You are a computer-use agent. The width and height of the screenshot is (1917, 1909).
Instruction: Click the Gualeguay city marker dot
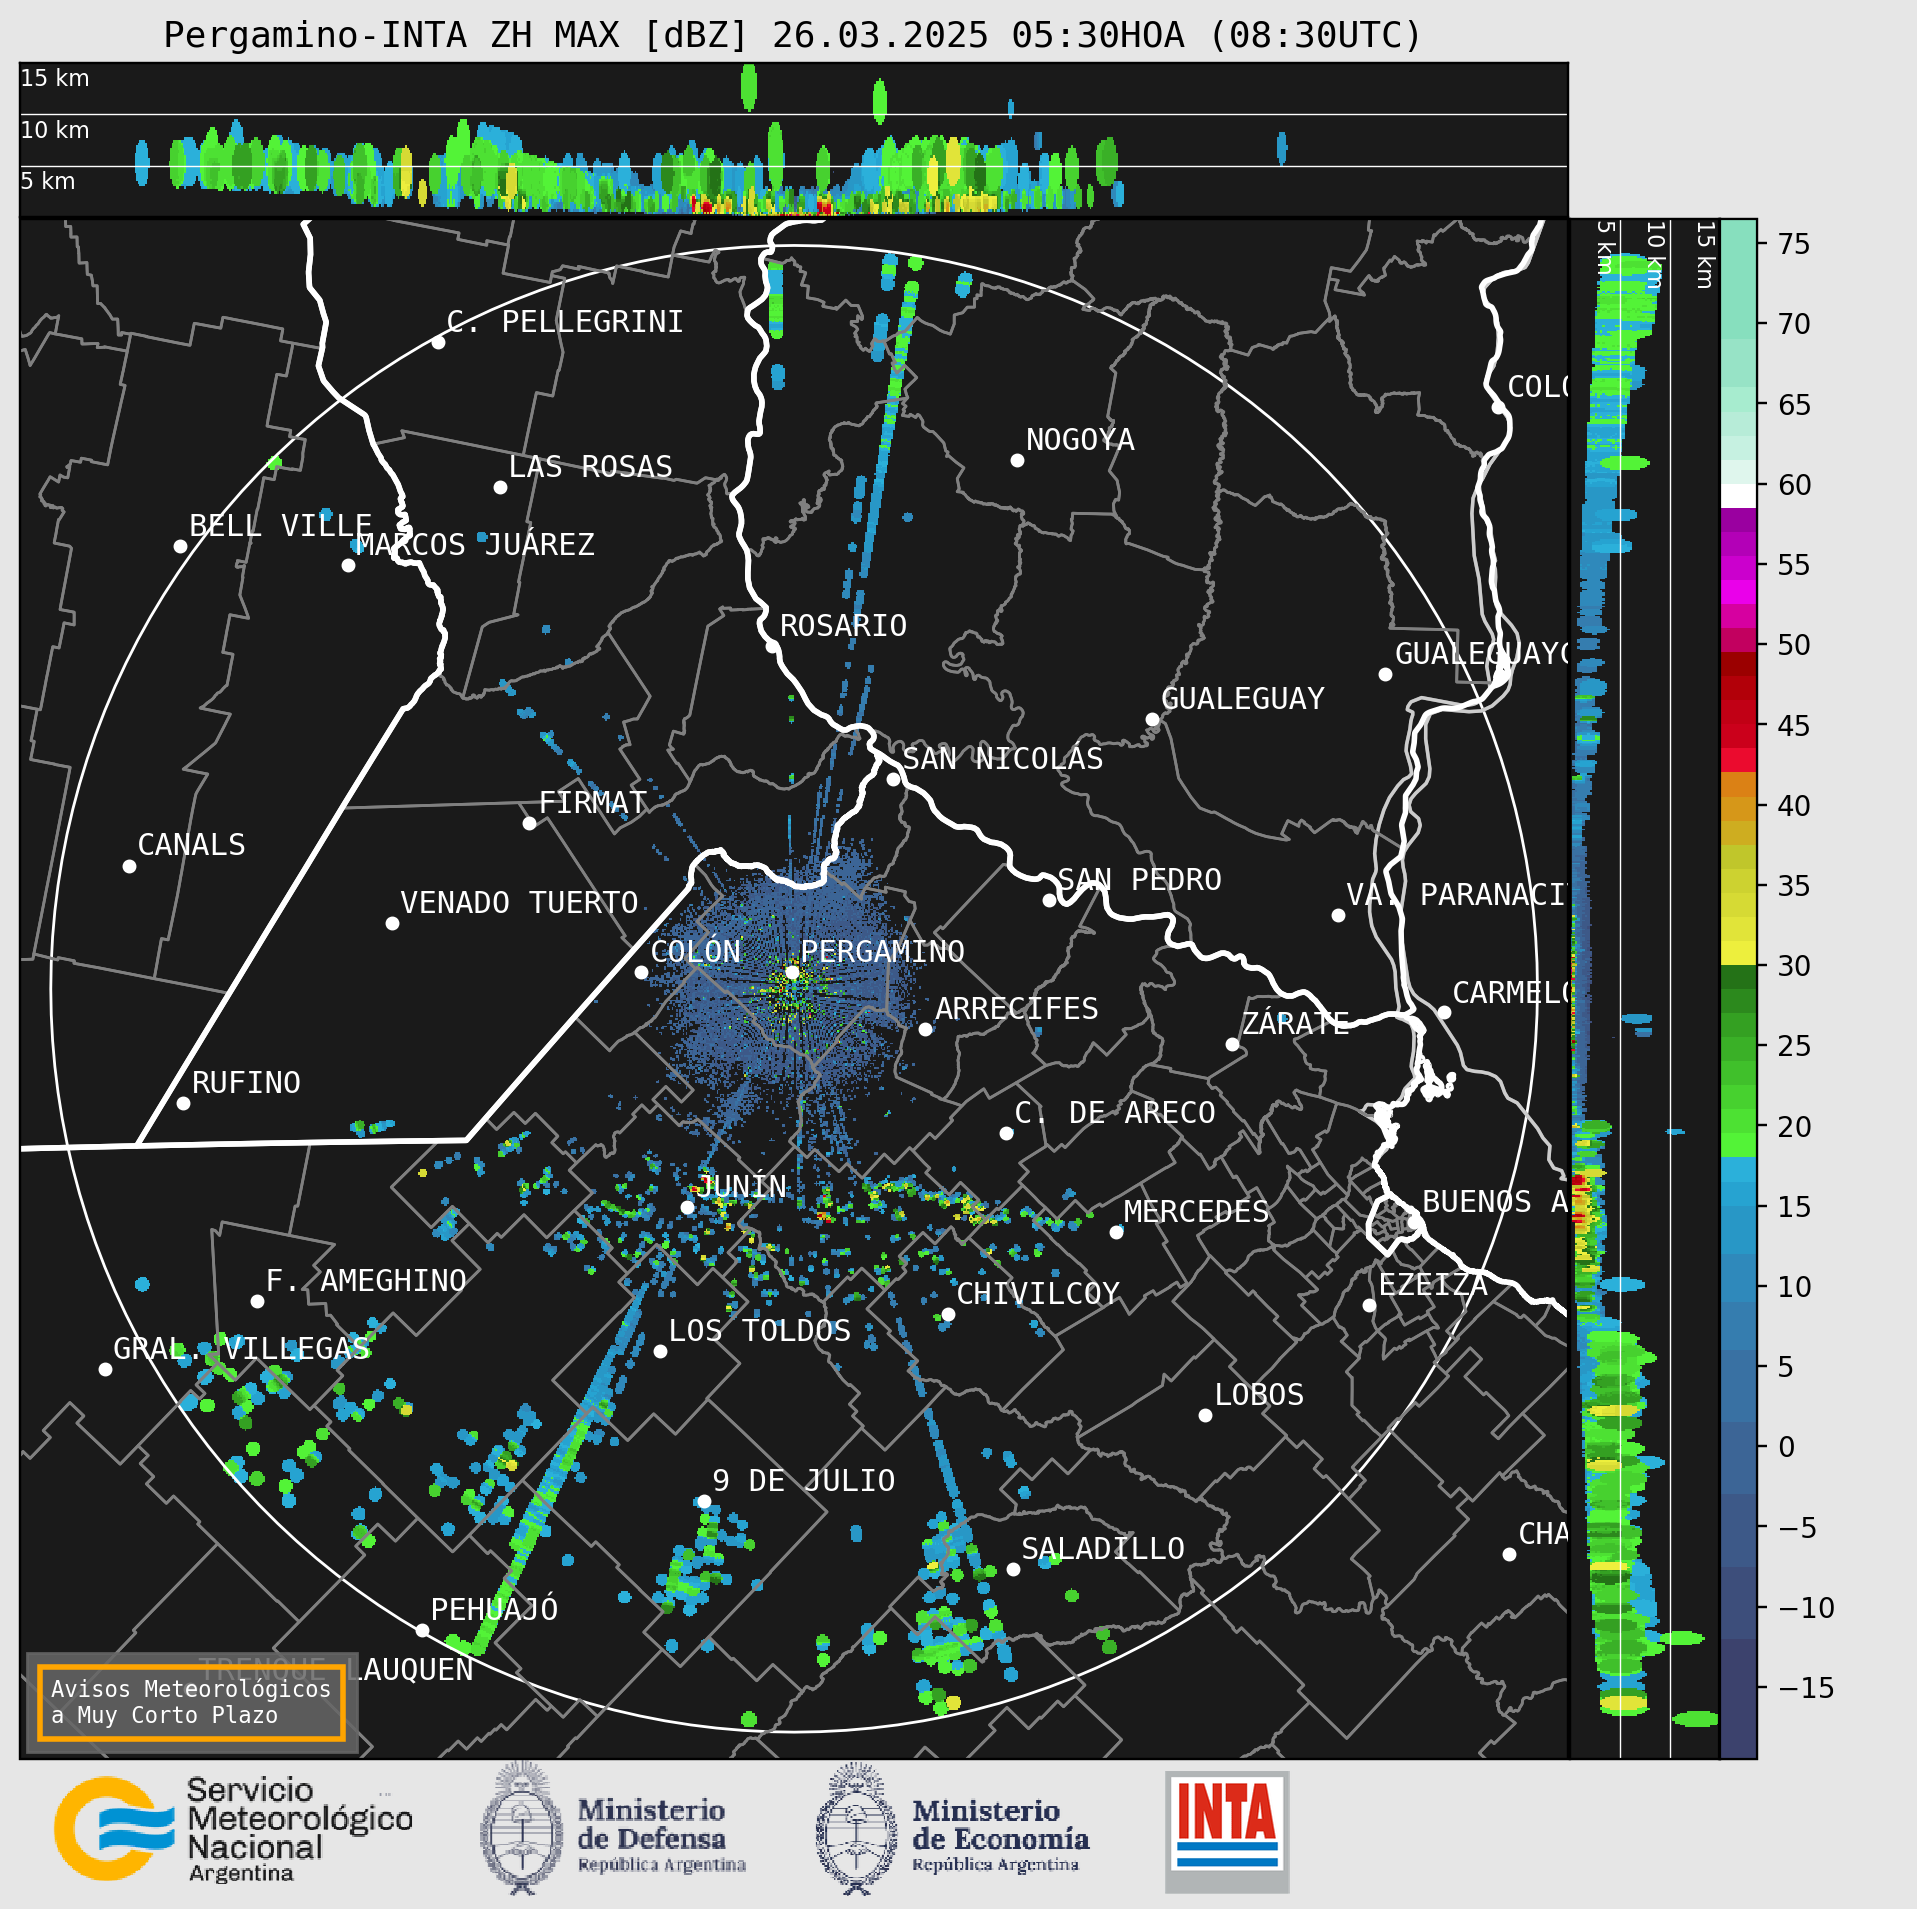(x=1152, y=719)
